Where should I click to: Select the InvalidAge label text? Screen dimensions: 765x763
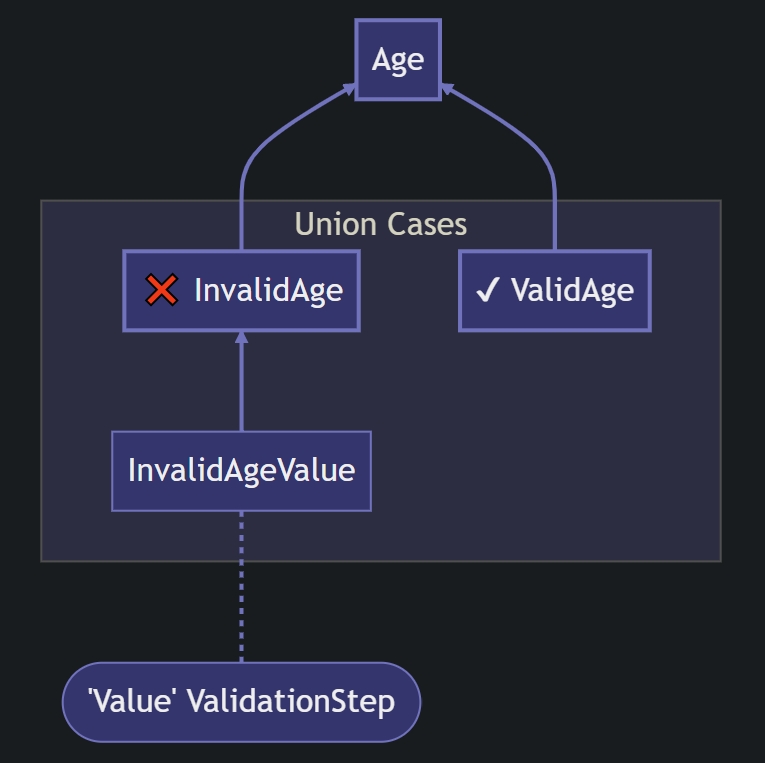click(268, 291)
